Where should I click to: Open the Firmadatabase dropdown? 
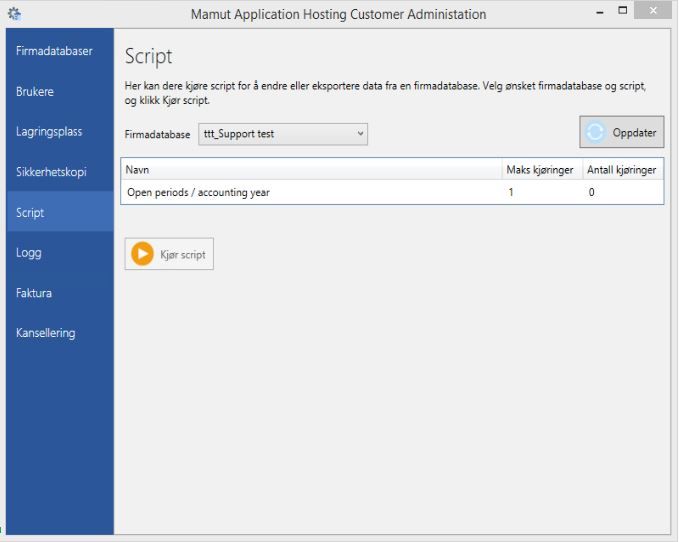click(283, 134)
